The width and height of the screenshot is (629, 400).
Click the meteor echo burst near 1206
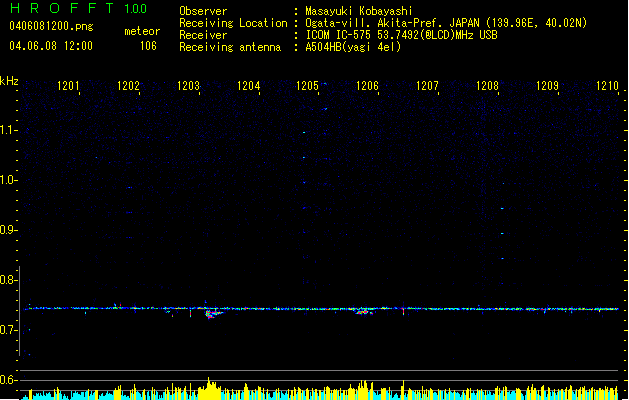click(363, 311)
